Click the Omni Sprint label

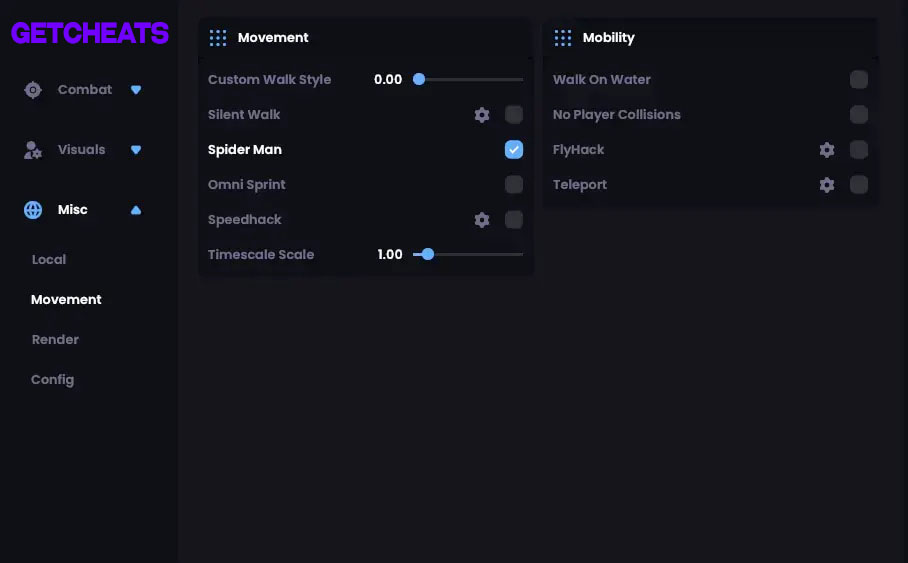pos(247,185)
